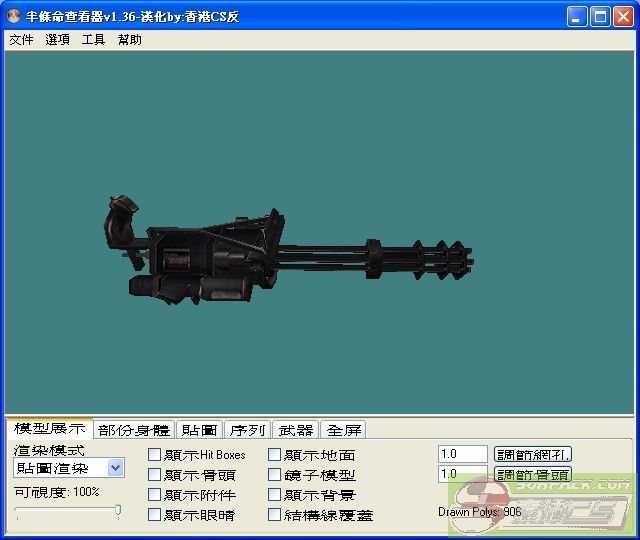Minimize the model viewer window

tap(578, 17)
